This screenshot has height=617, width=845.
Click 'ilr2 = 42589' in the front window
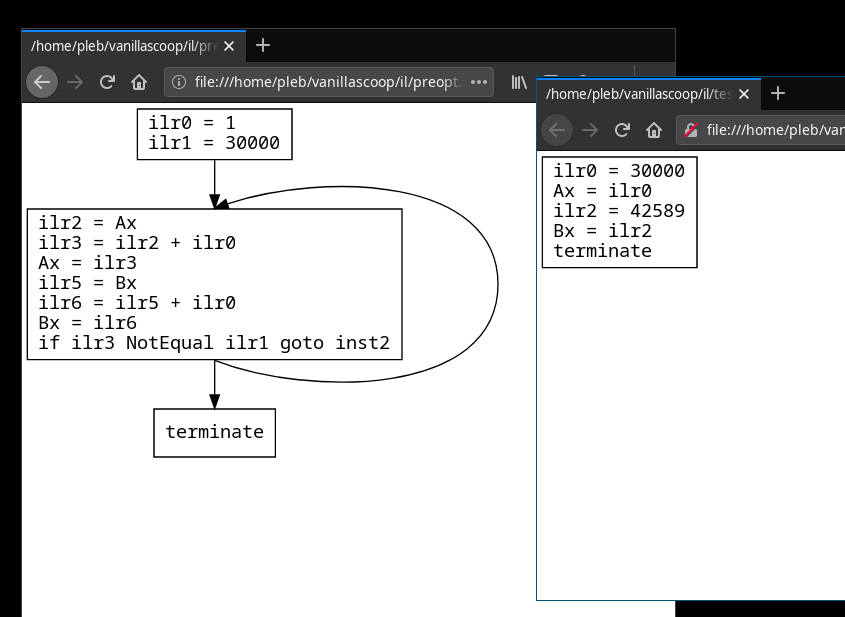click(x=619, y=211)
